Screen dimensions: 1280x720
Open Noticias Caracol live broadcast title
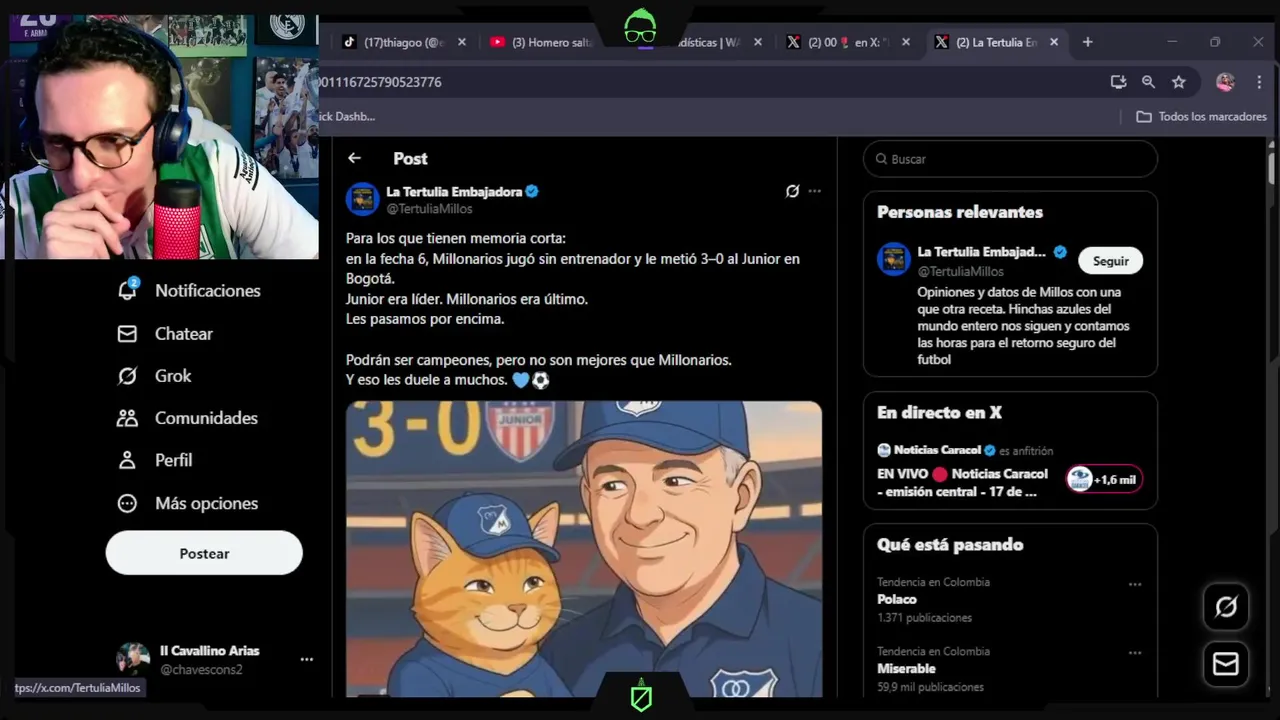pyautogui.click(x=962, y=482)
